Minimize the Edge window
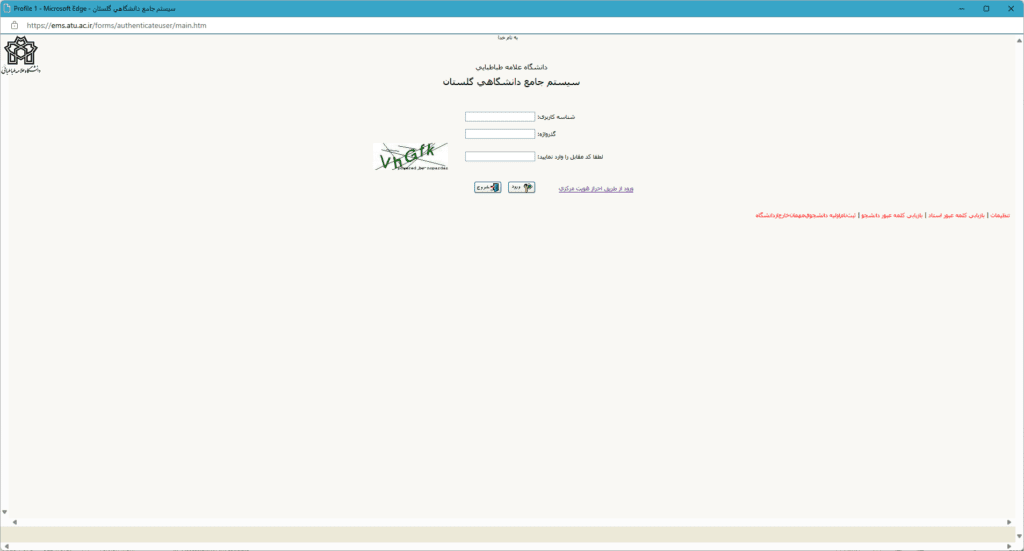 click(961, 8)
